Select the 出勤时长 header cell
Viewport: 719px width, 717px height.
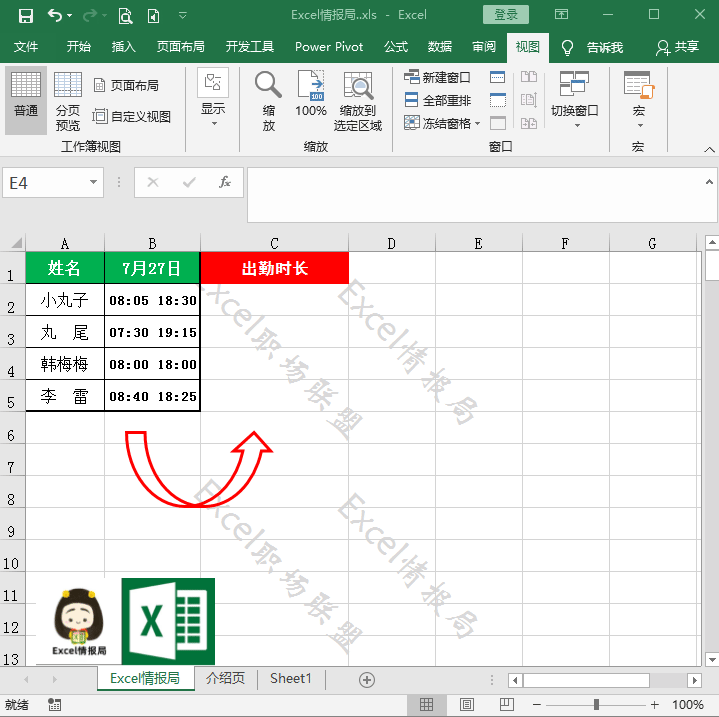pyautogui.click(x=274, y=268)
